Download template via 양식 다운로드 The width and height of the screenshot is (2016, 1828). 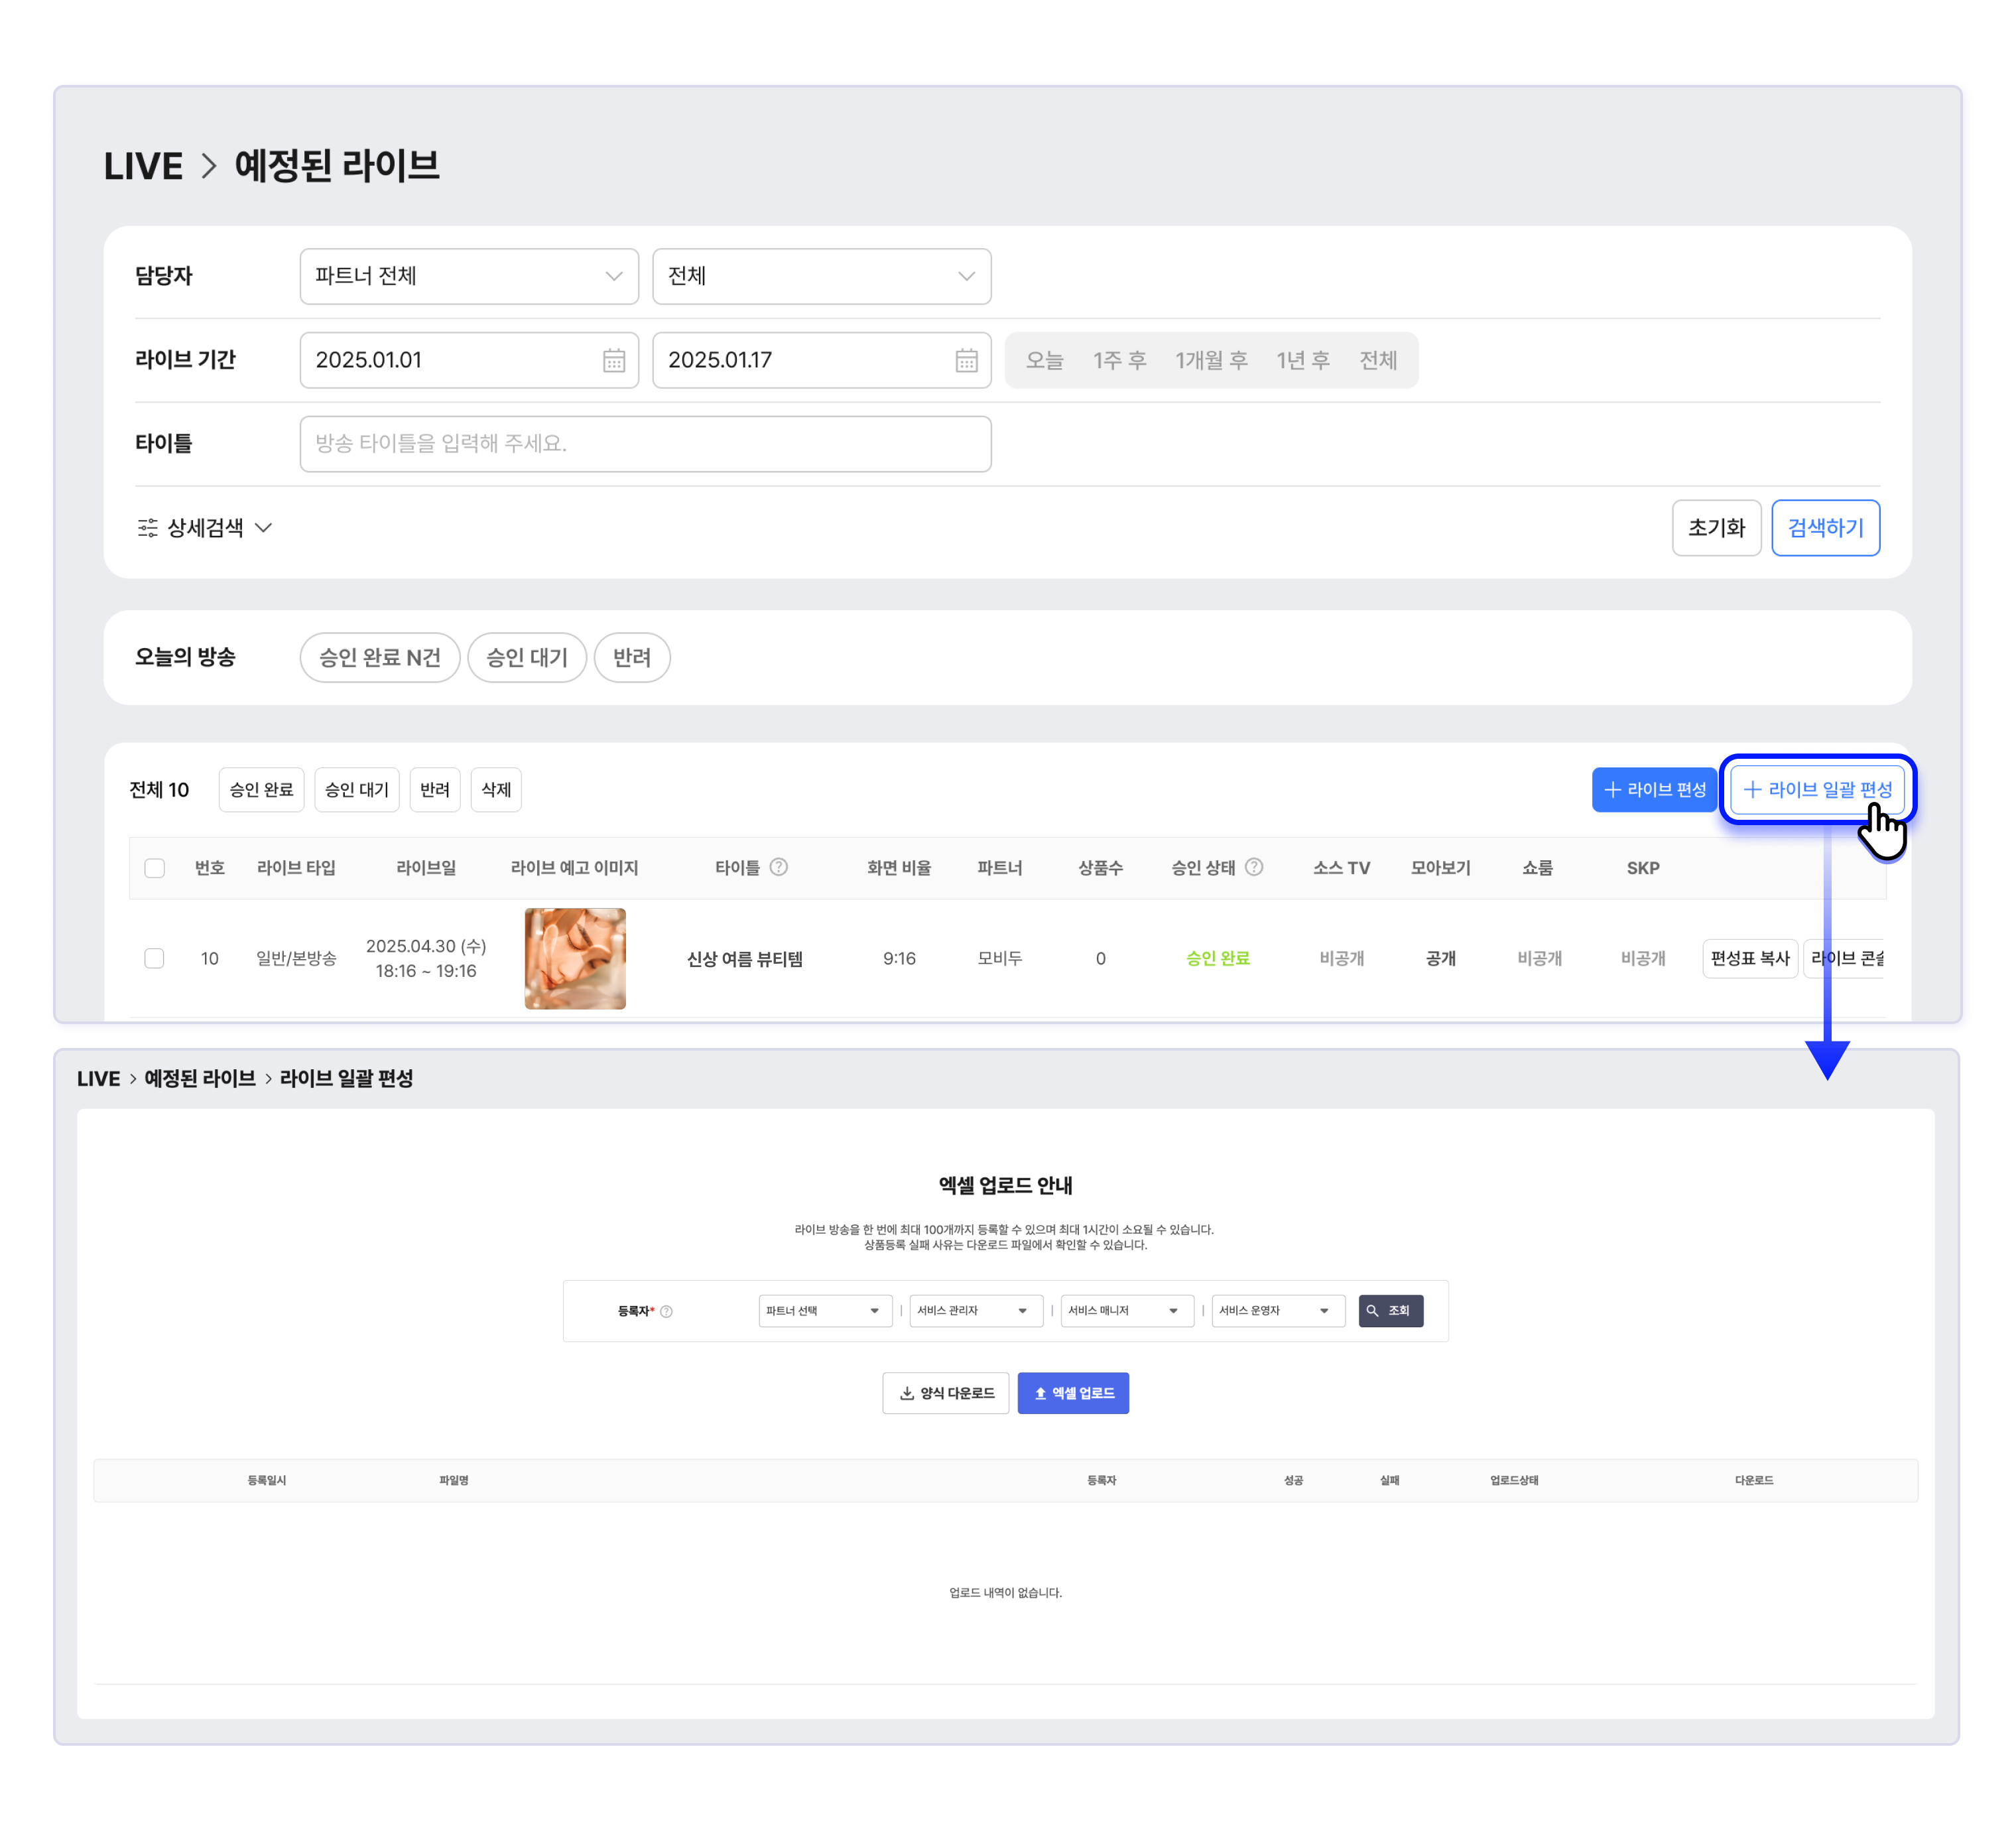click(x=945, y=1393)
